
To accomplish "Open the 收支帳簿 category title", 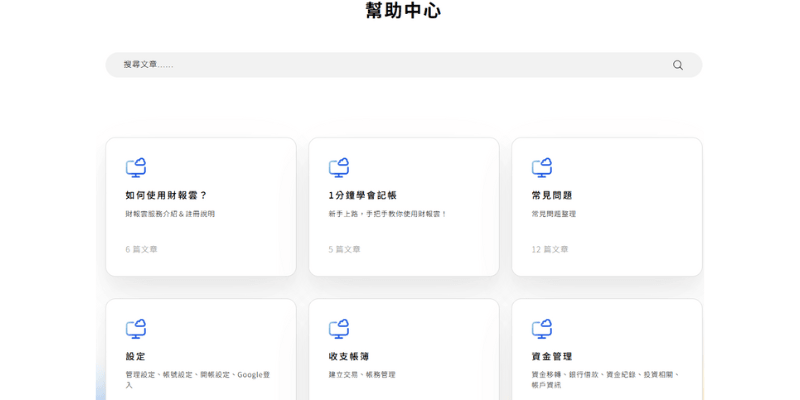I will [349, 356].
